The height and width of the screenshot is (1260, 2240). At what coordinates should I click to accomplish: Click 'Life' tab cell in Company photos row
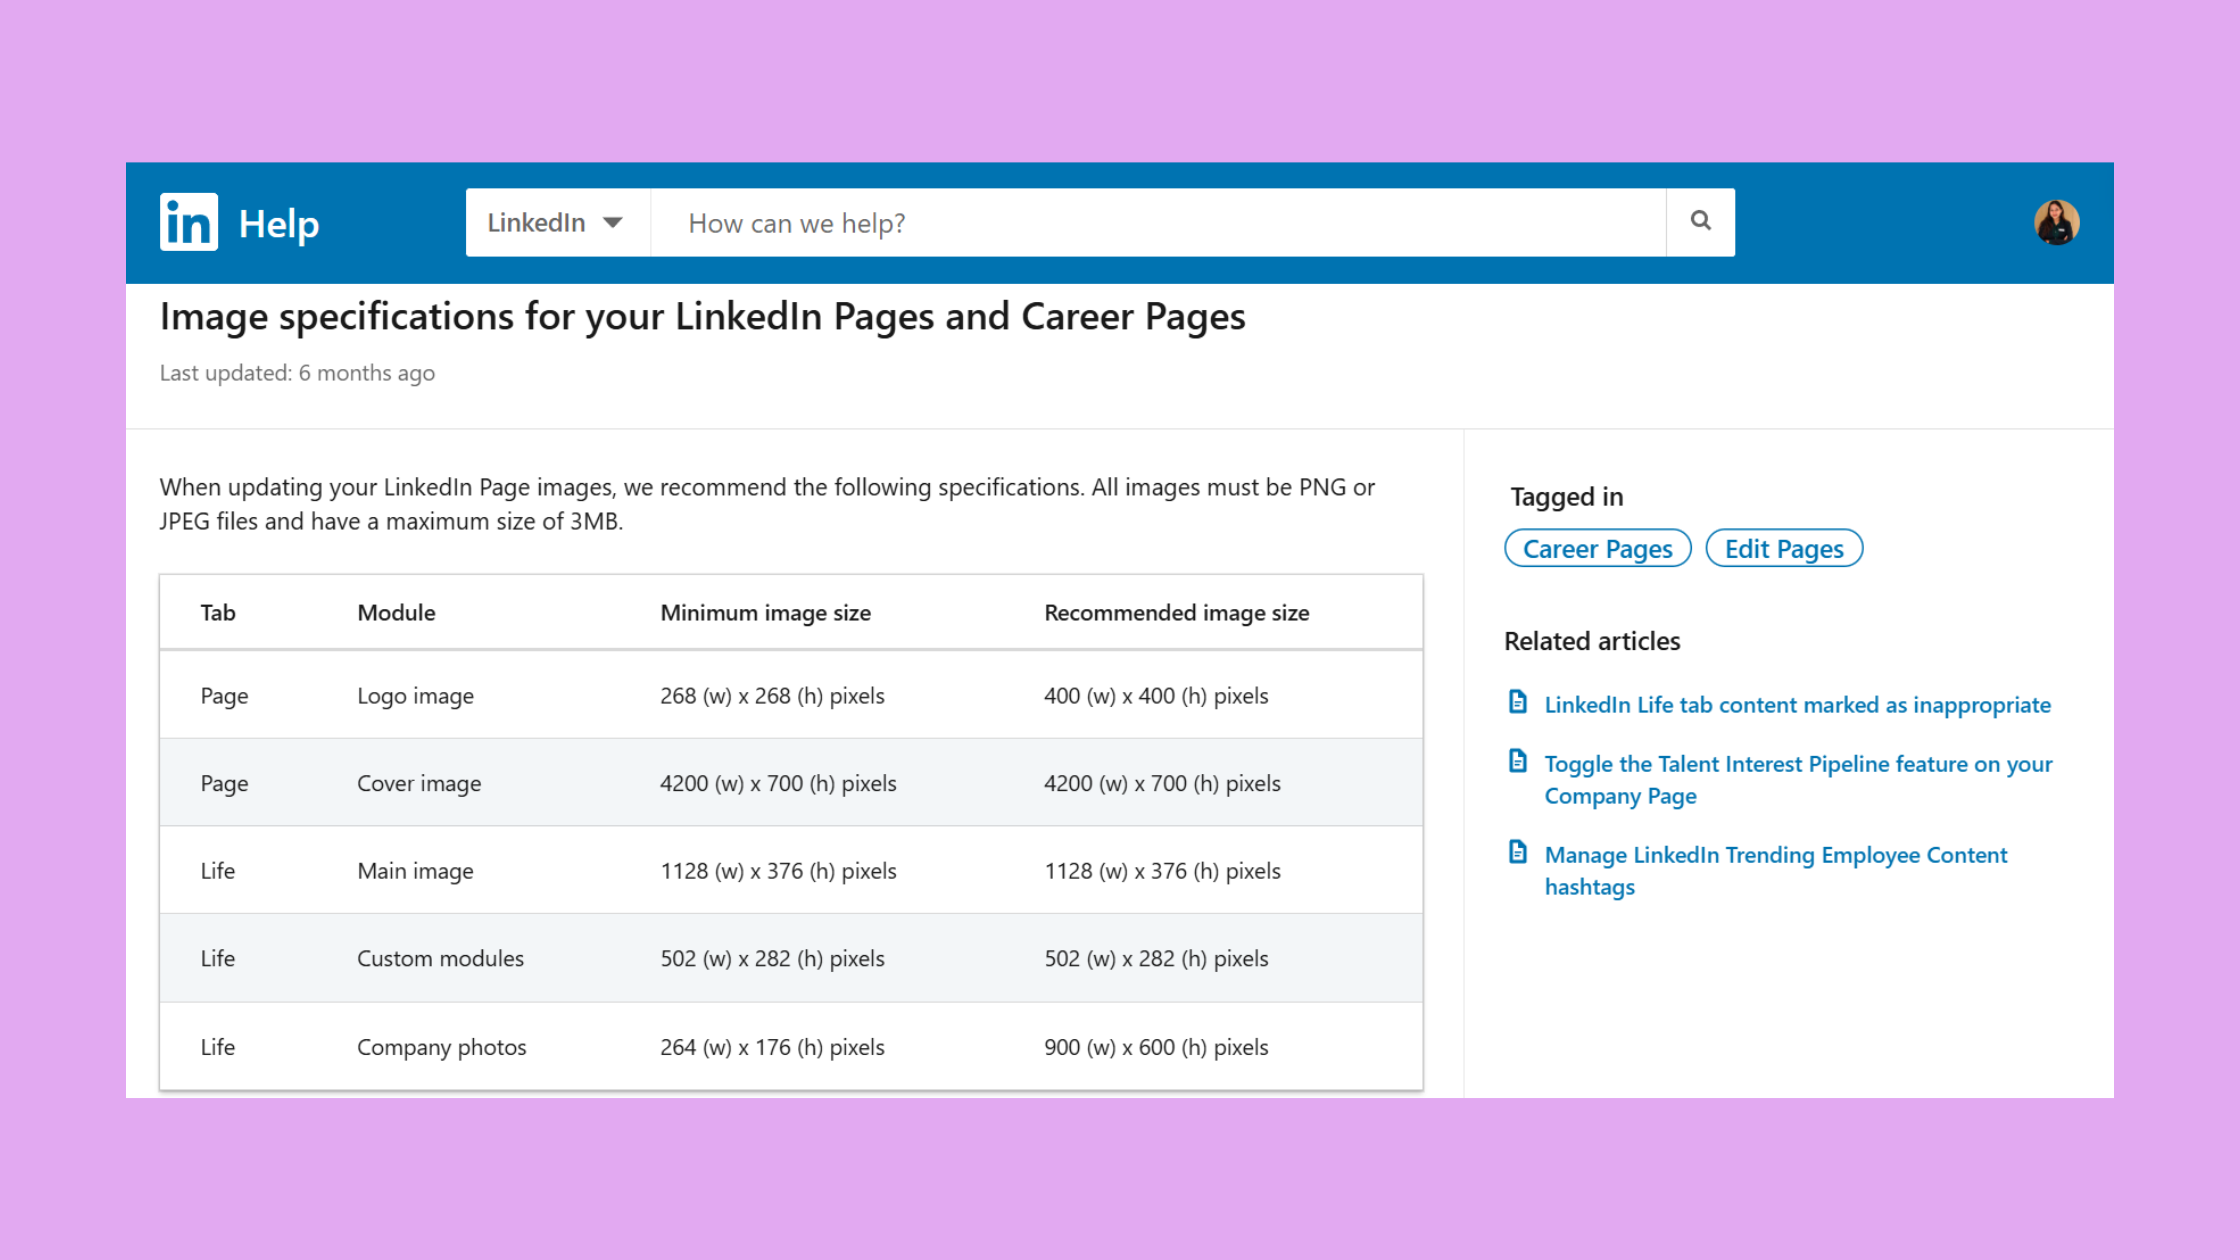(x=217, y=1047)
